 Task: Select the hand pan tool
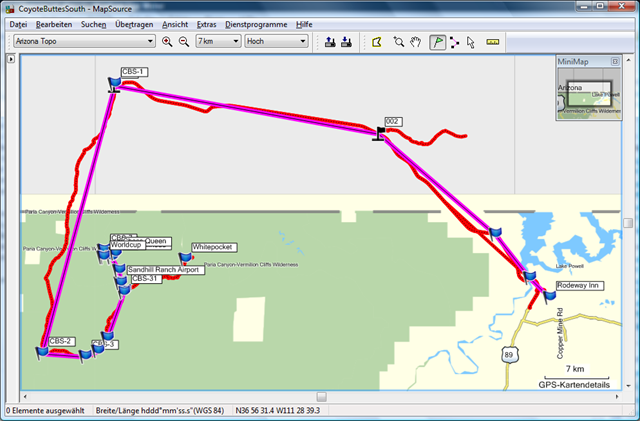(415, 42)
